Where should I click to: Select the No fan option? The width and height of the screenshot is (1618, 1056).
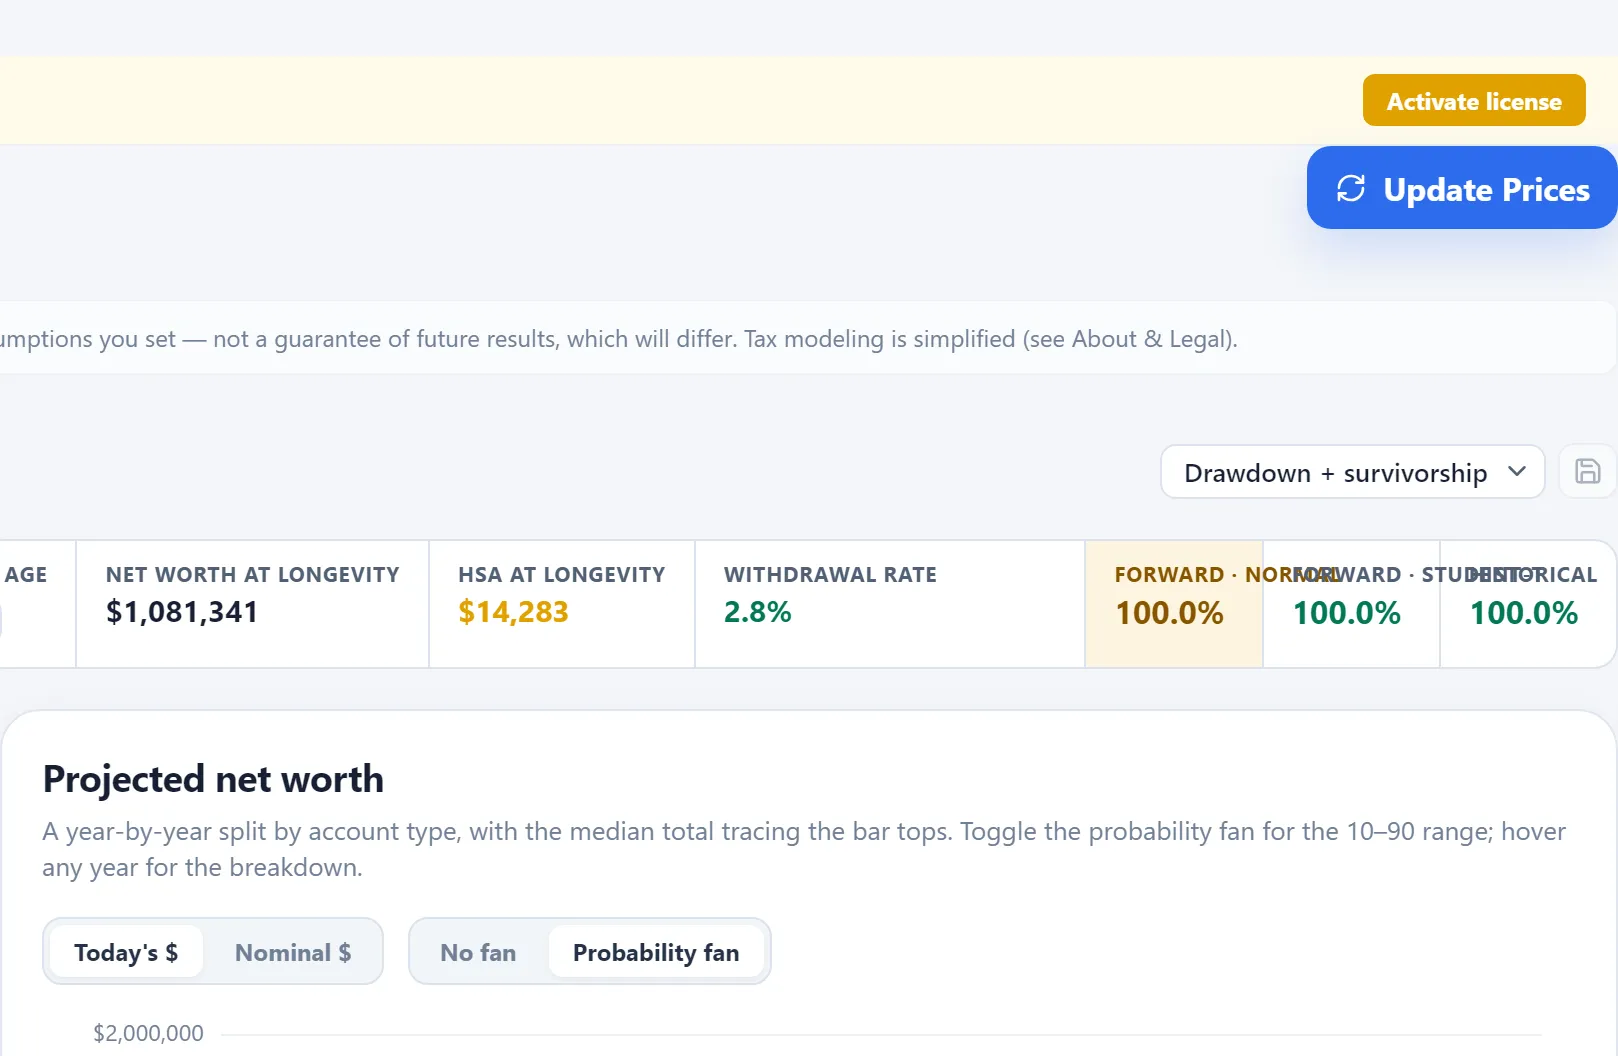click(x=478, y=952)
